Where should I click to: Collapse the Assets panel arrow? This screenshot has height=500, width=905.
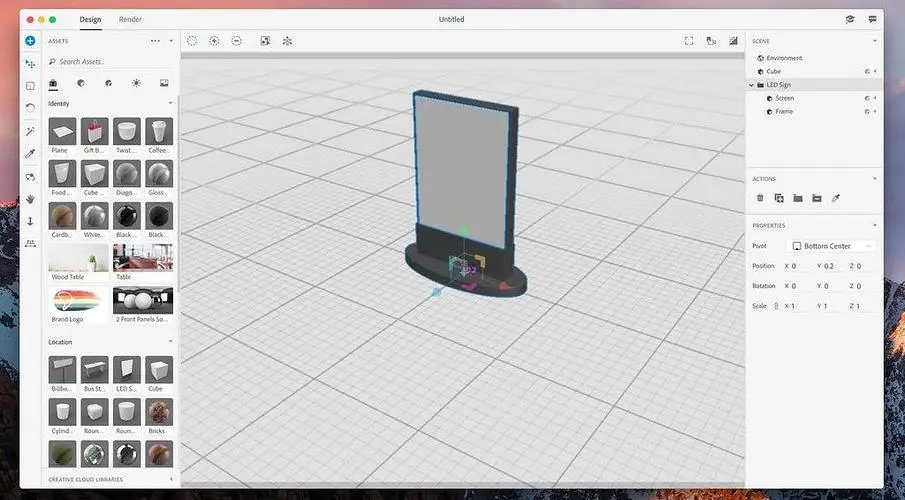171,41
